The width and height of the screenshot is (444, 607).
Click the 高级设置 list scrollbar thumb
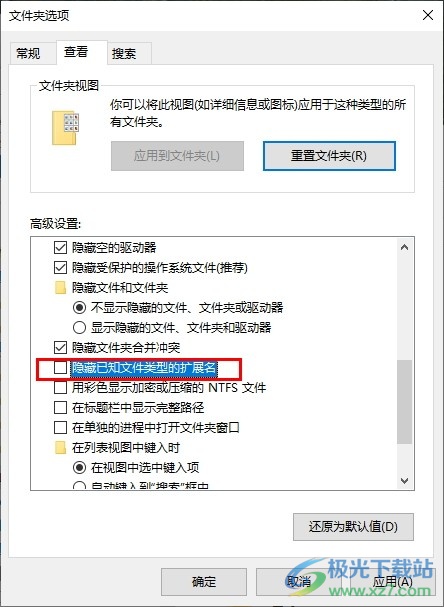coord(405,401)
